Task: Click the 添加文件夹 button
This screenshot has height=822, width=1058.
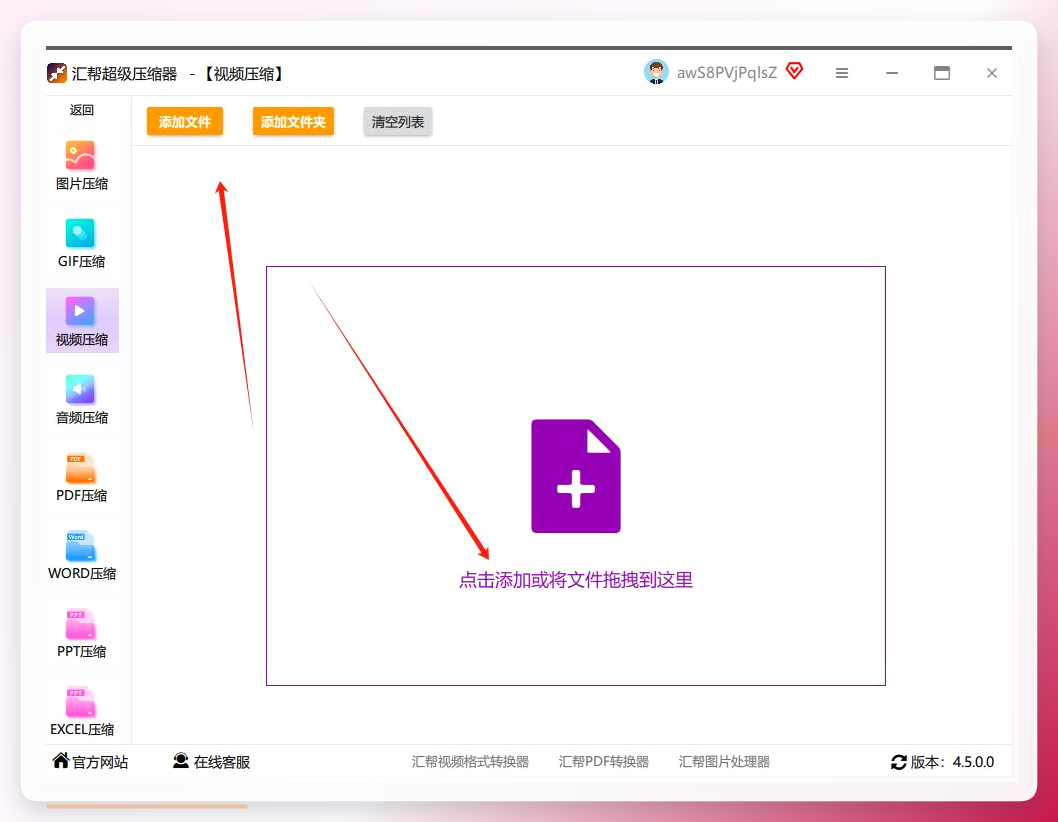Action: [x=293, y=122]
